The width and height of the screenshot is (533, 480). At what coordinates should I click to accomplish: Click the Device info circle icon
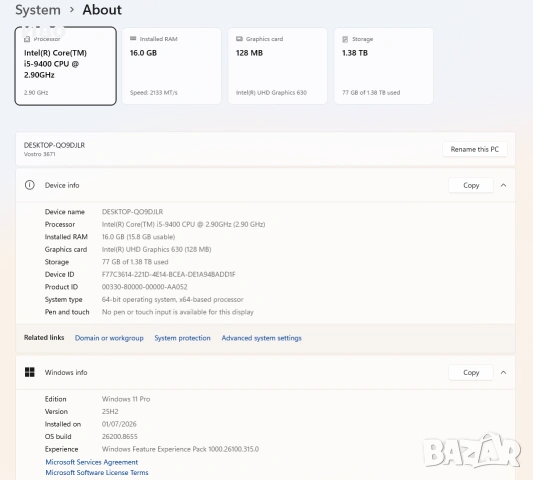coord(30,185)
